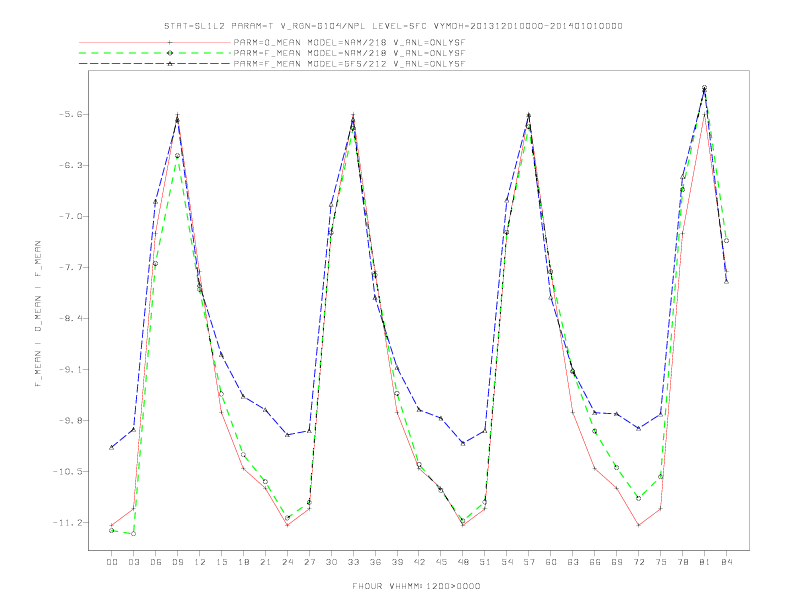Screen dimensions: 792x612
Task: Click x-axis forecast hour label 30
Action: (331, 562)
